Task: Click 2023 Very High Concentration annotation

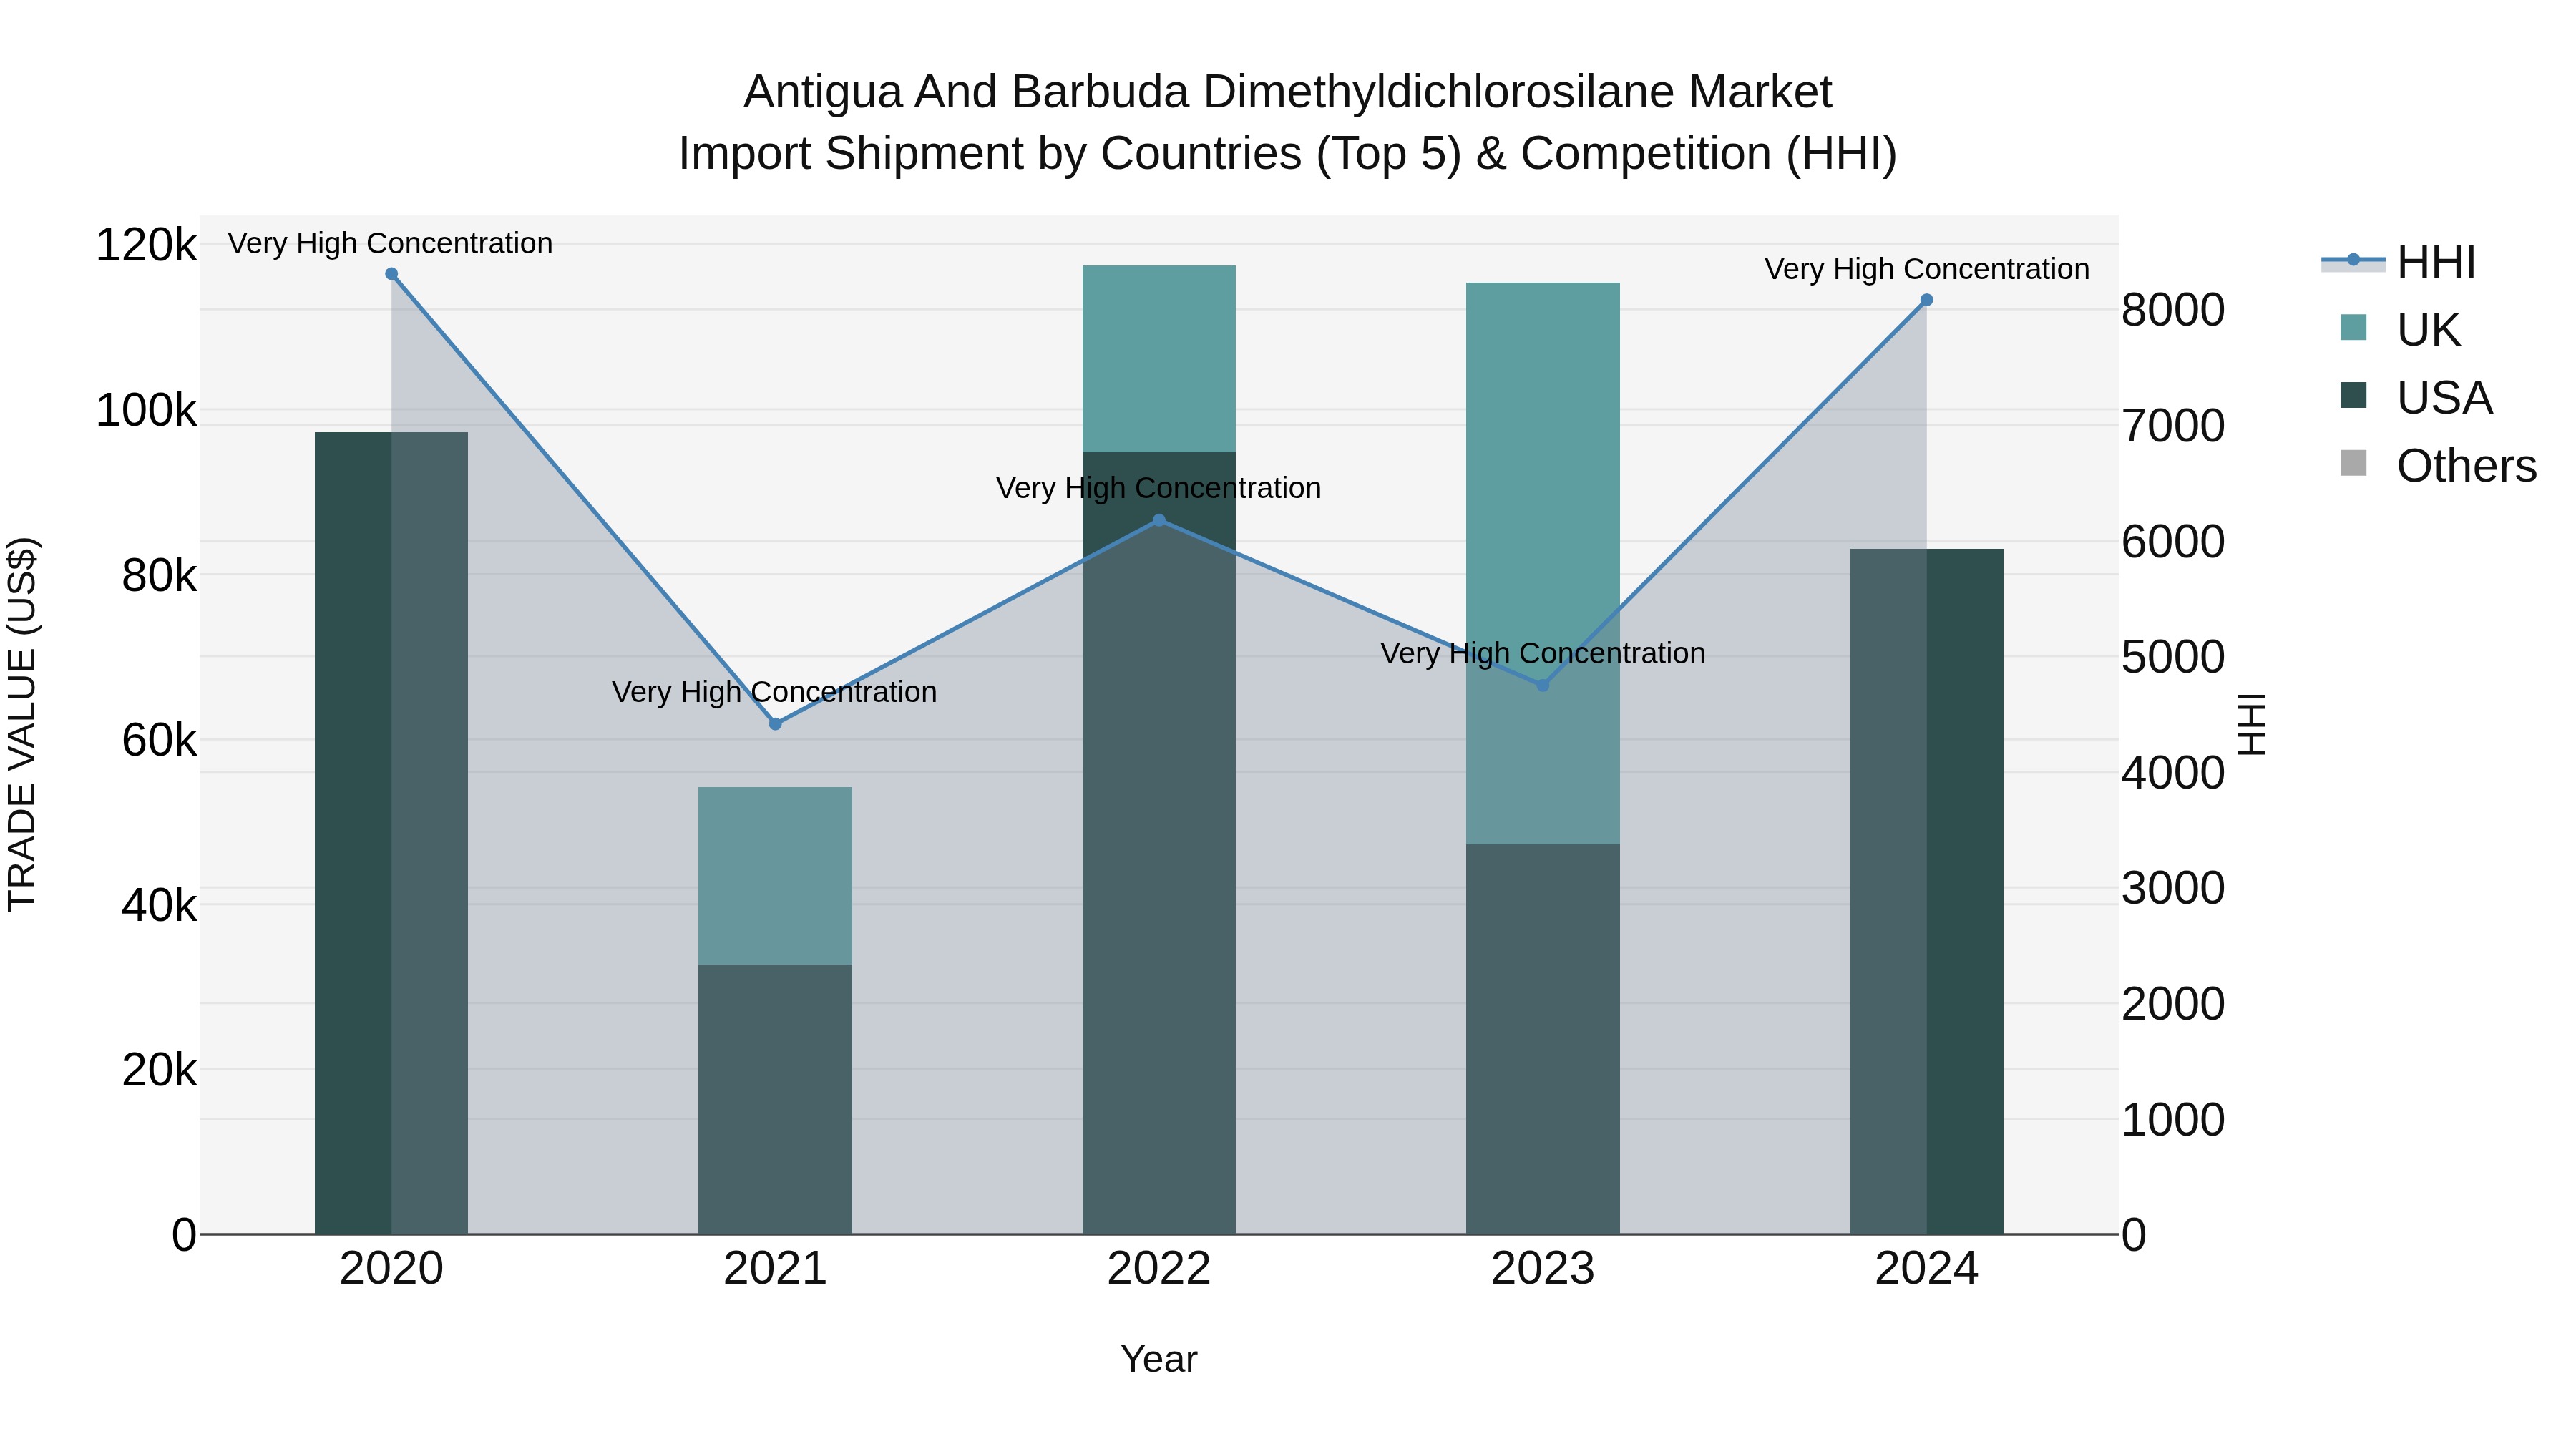Action: coord(1543,653)
